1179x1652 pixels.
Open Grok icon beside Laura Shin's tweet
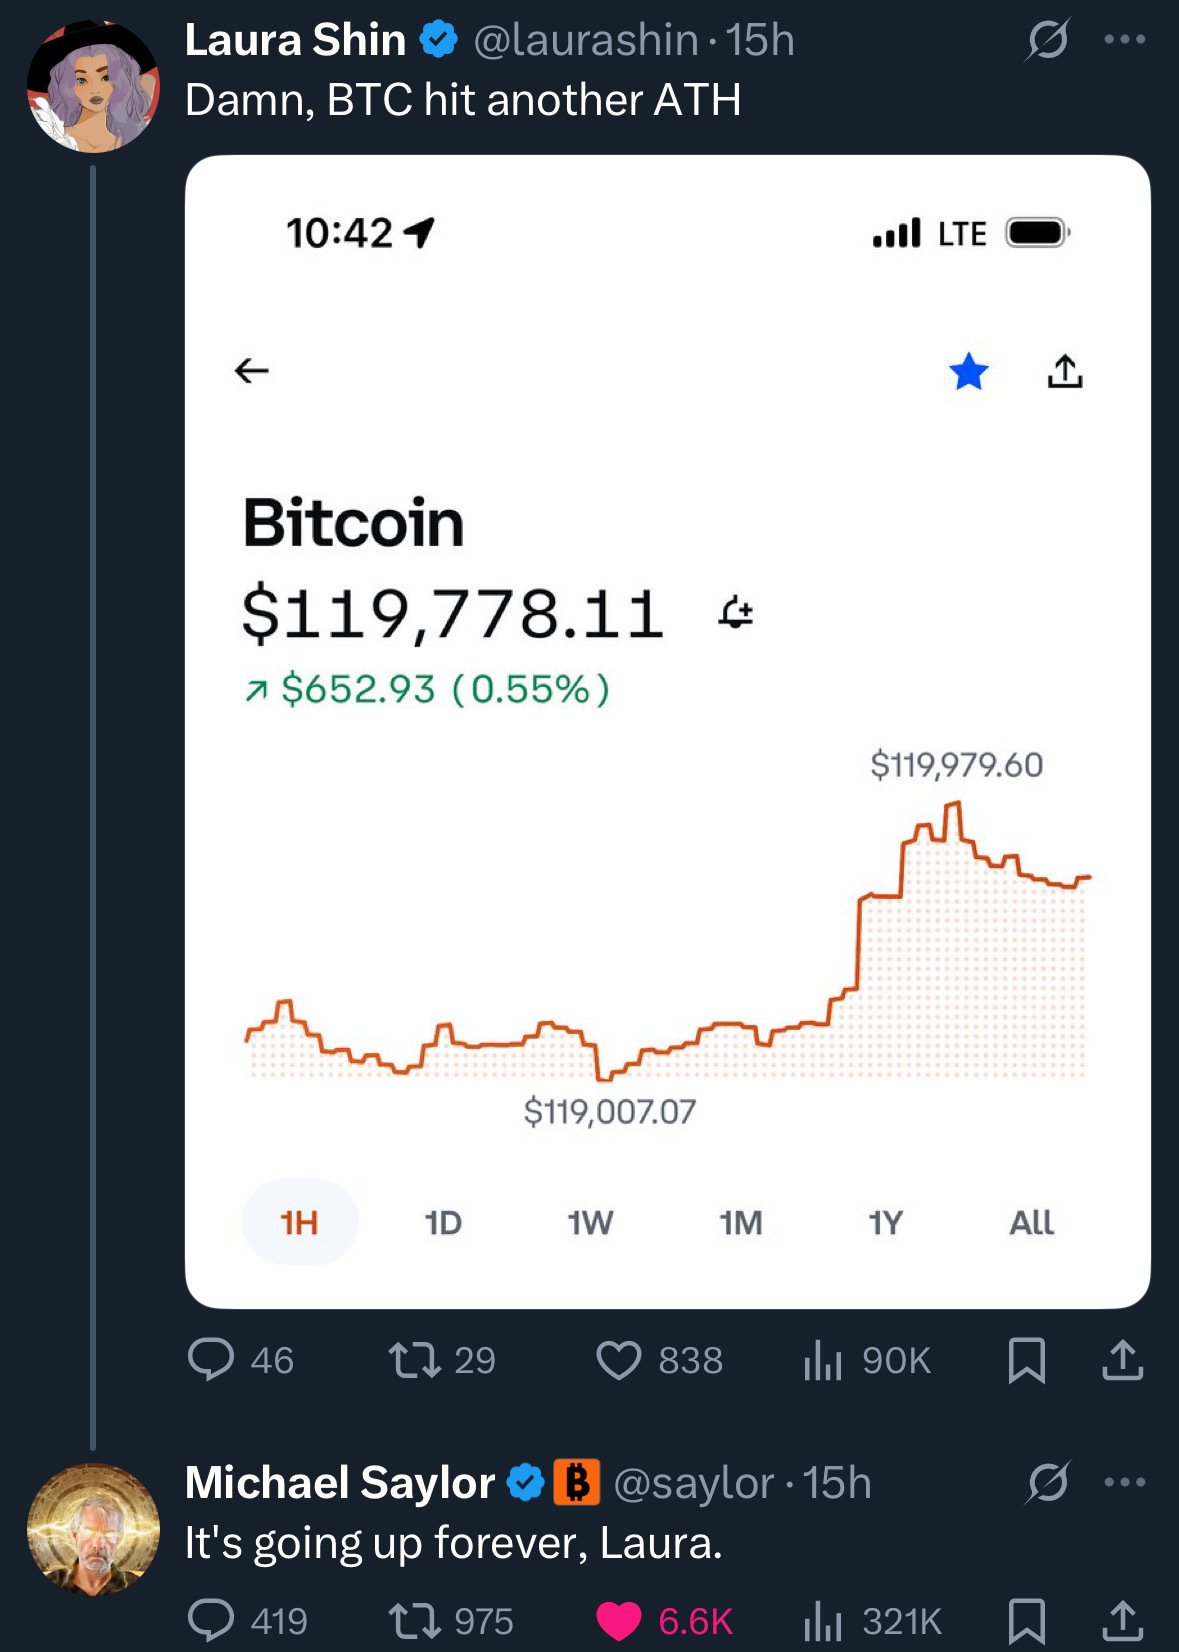(1047, 40)
